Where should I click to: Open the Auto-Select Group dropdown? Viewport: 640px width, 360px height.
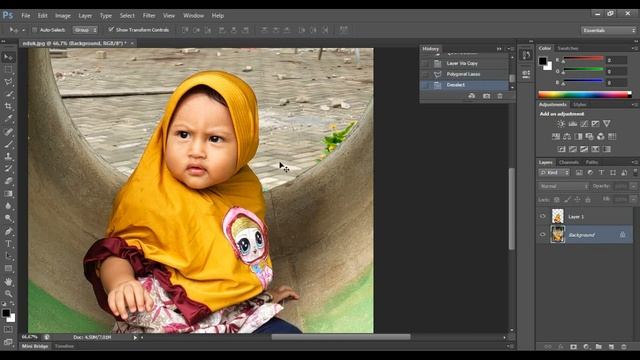pyautogui.click(x=85, y=30)
